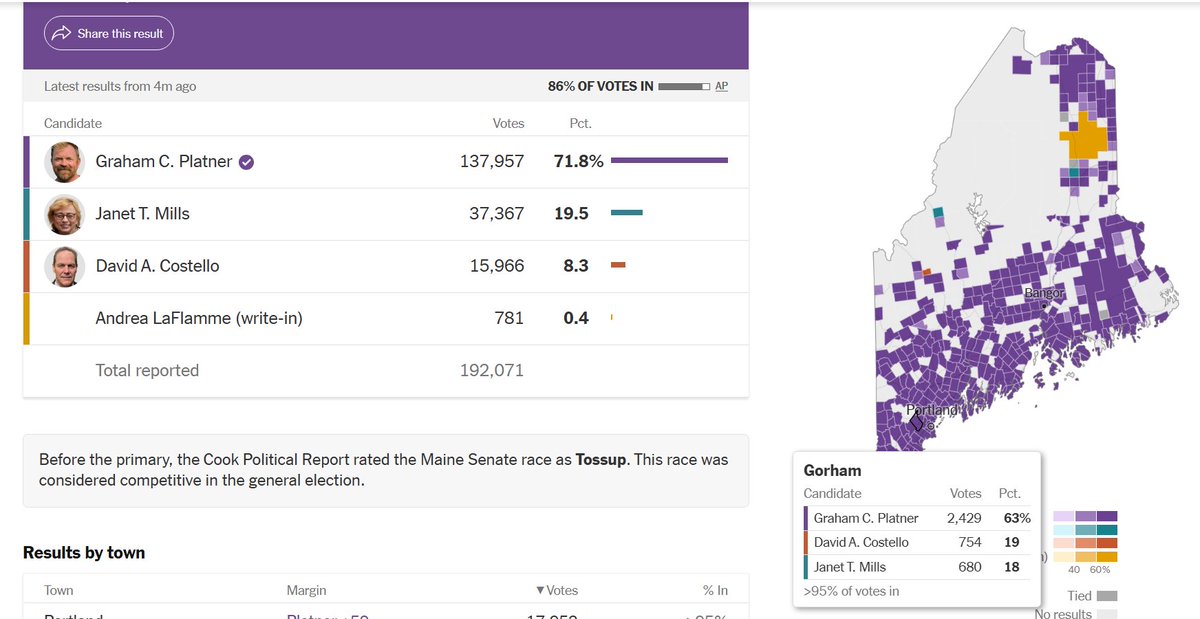Image resolution: width=1200 pixels, height=619 pixels.
Task: Click the >95% of votes in note
Action: click(x=851, y=591)
